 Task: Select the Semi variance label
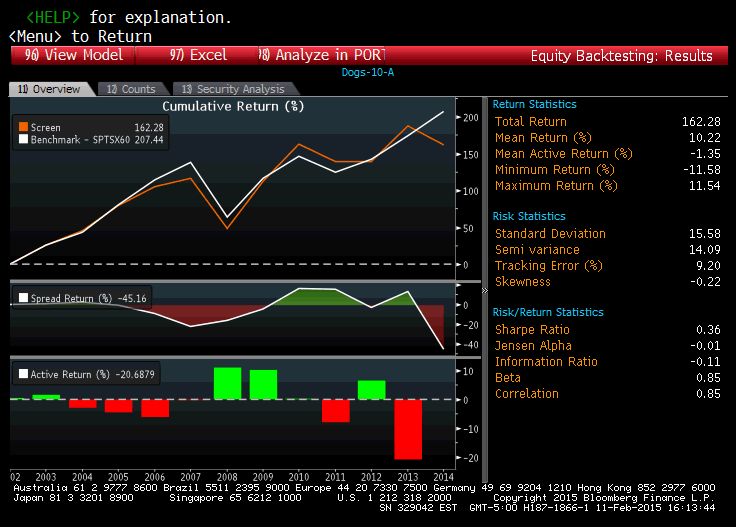pos(537,250)
